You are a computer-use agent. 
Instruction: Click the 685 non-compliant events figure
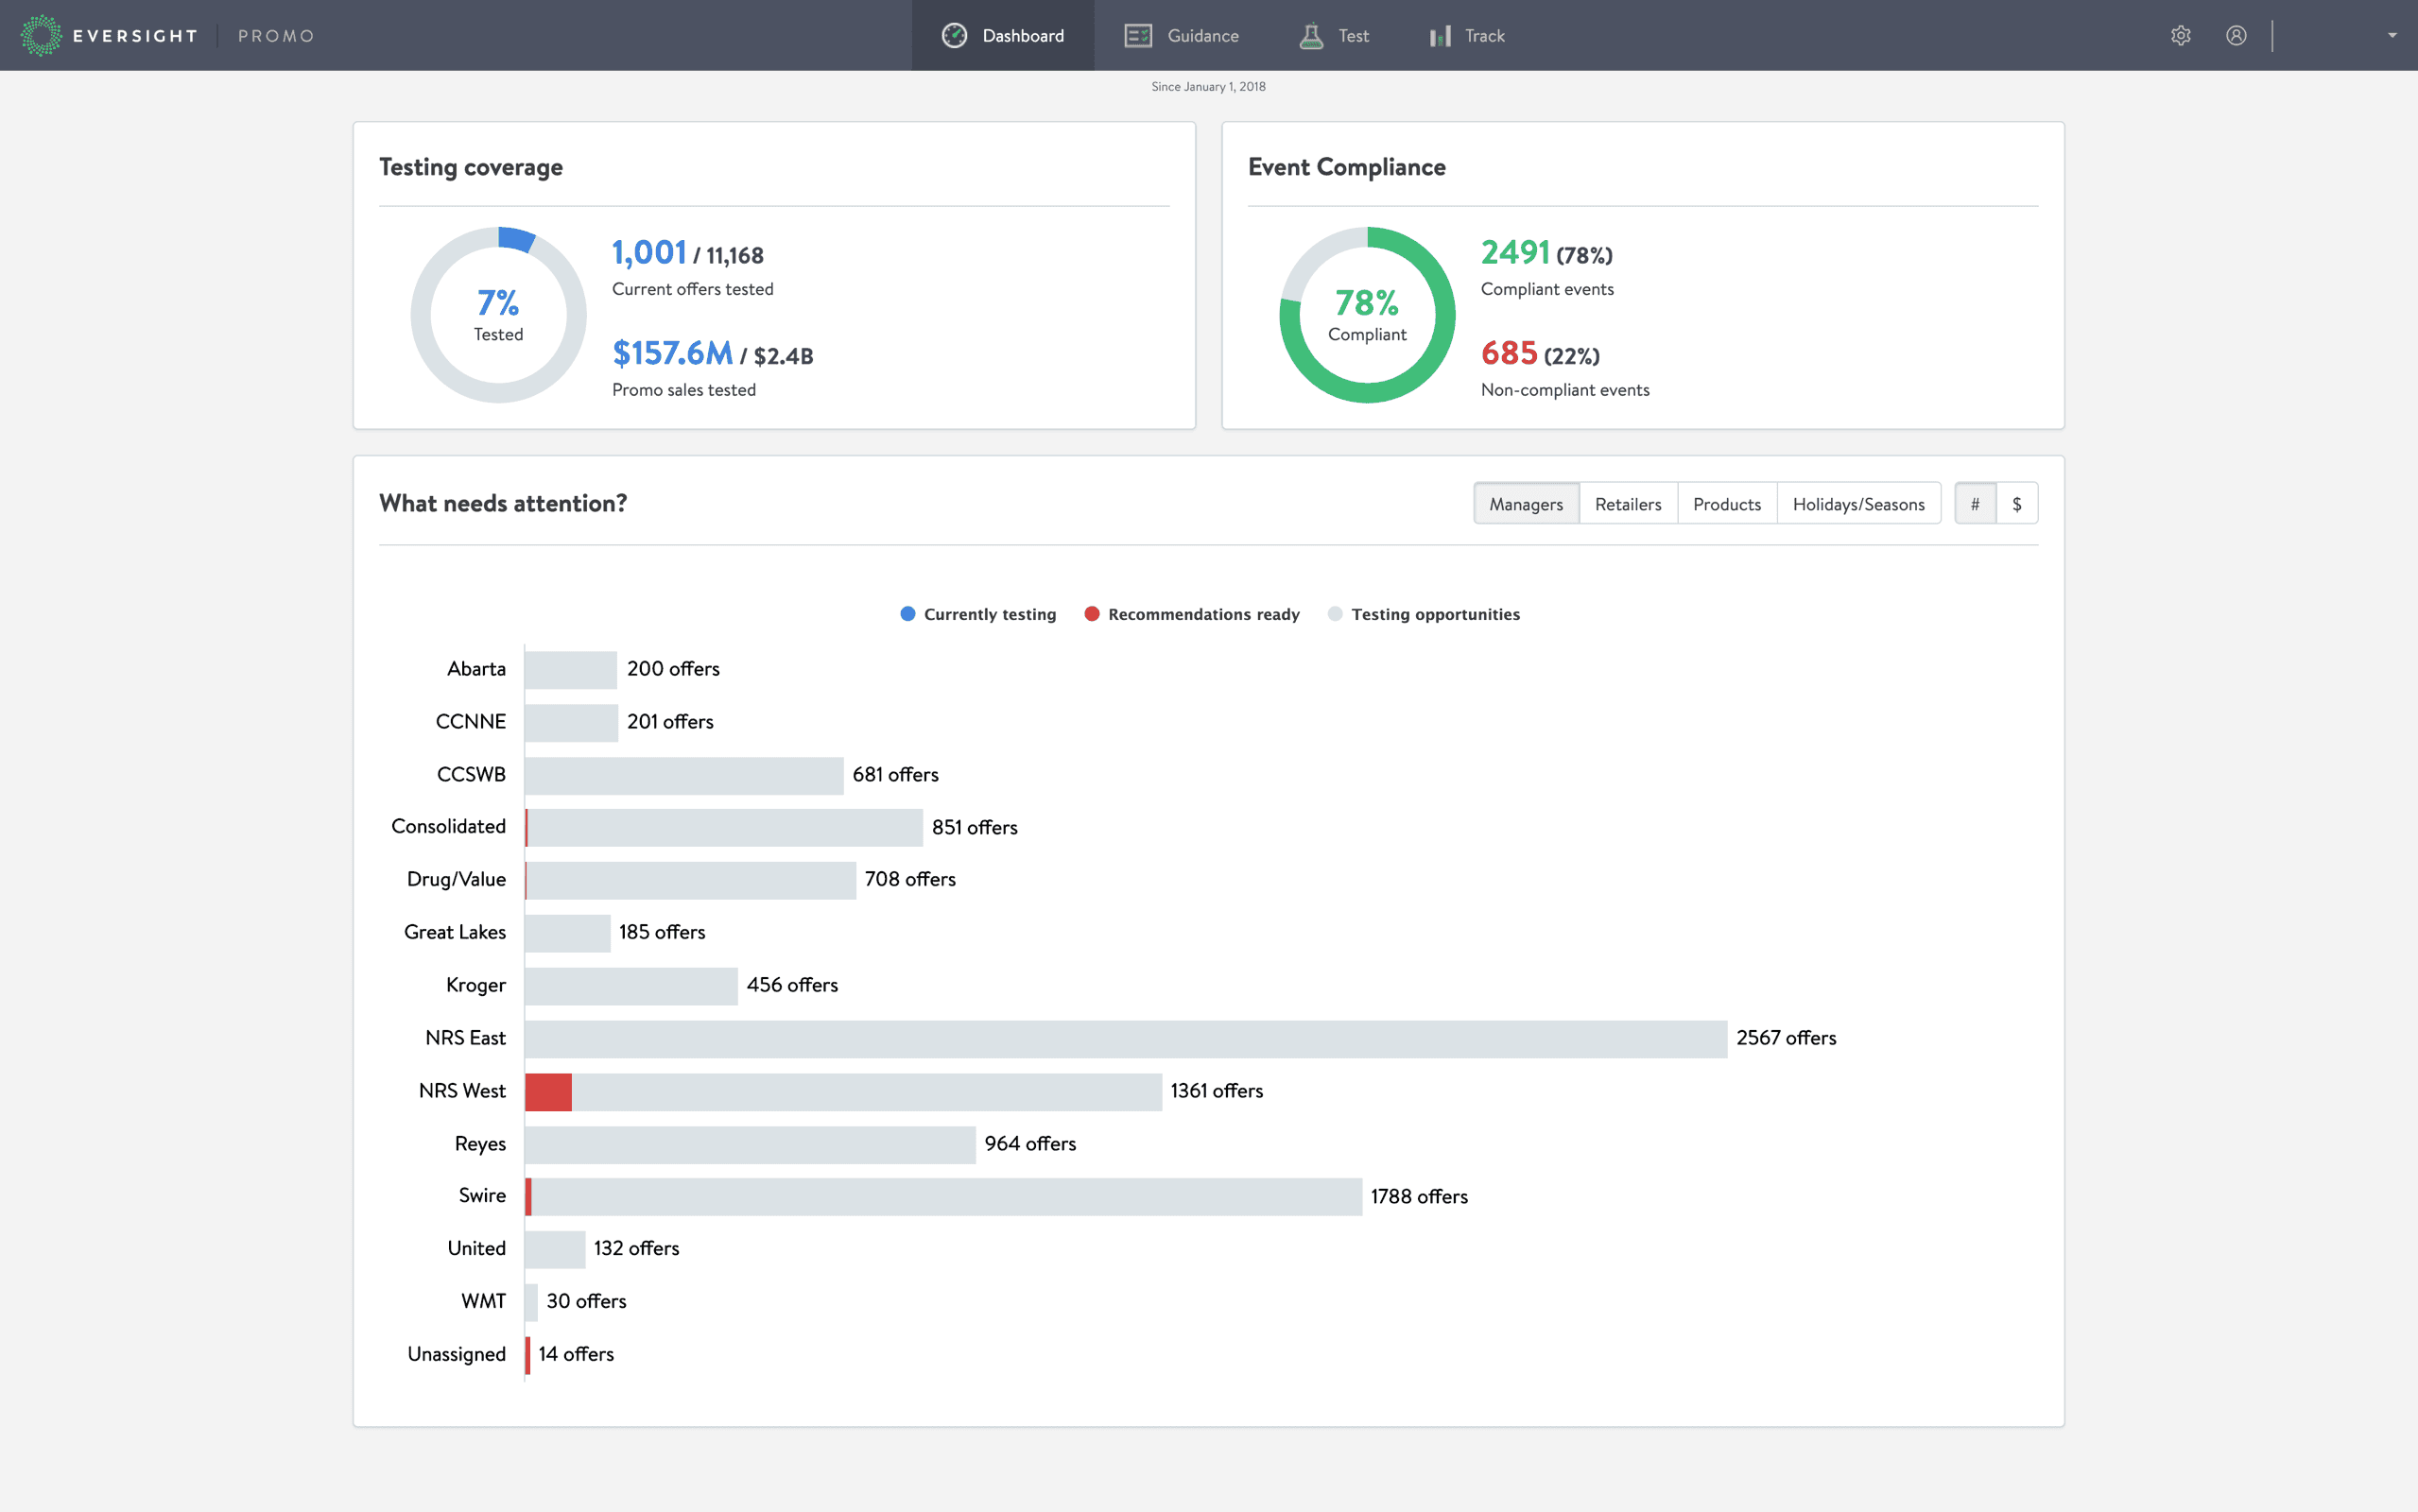click(x=1509, y=353)
